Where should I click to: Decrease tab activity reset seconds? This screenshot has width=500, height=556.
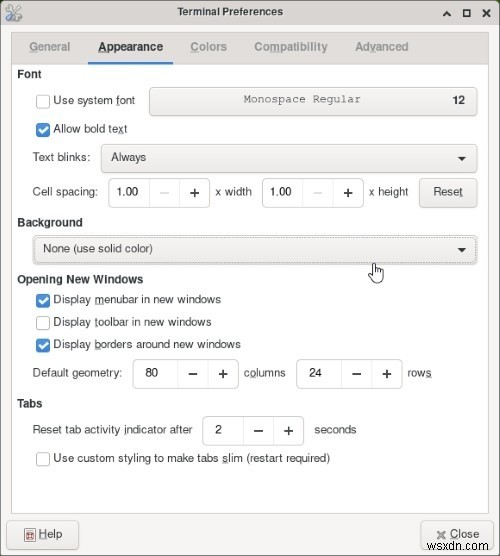point(259,430)
